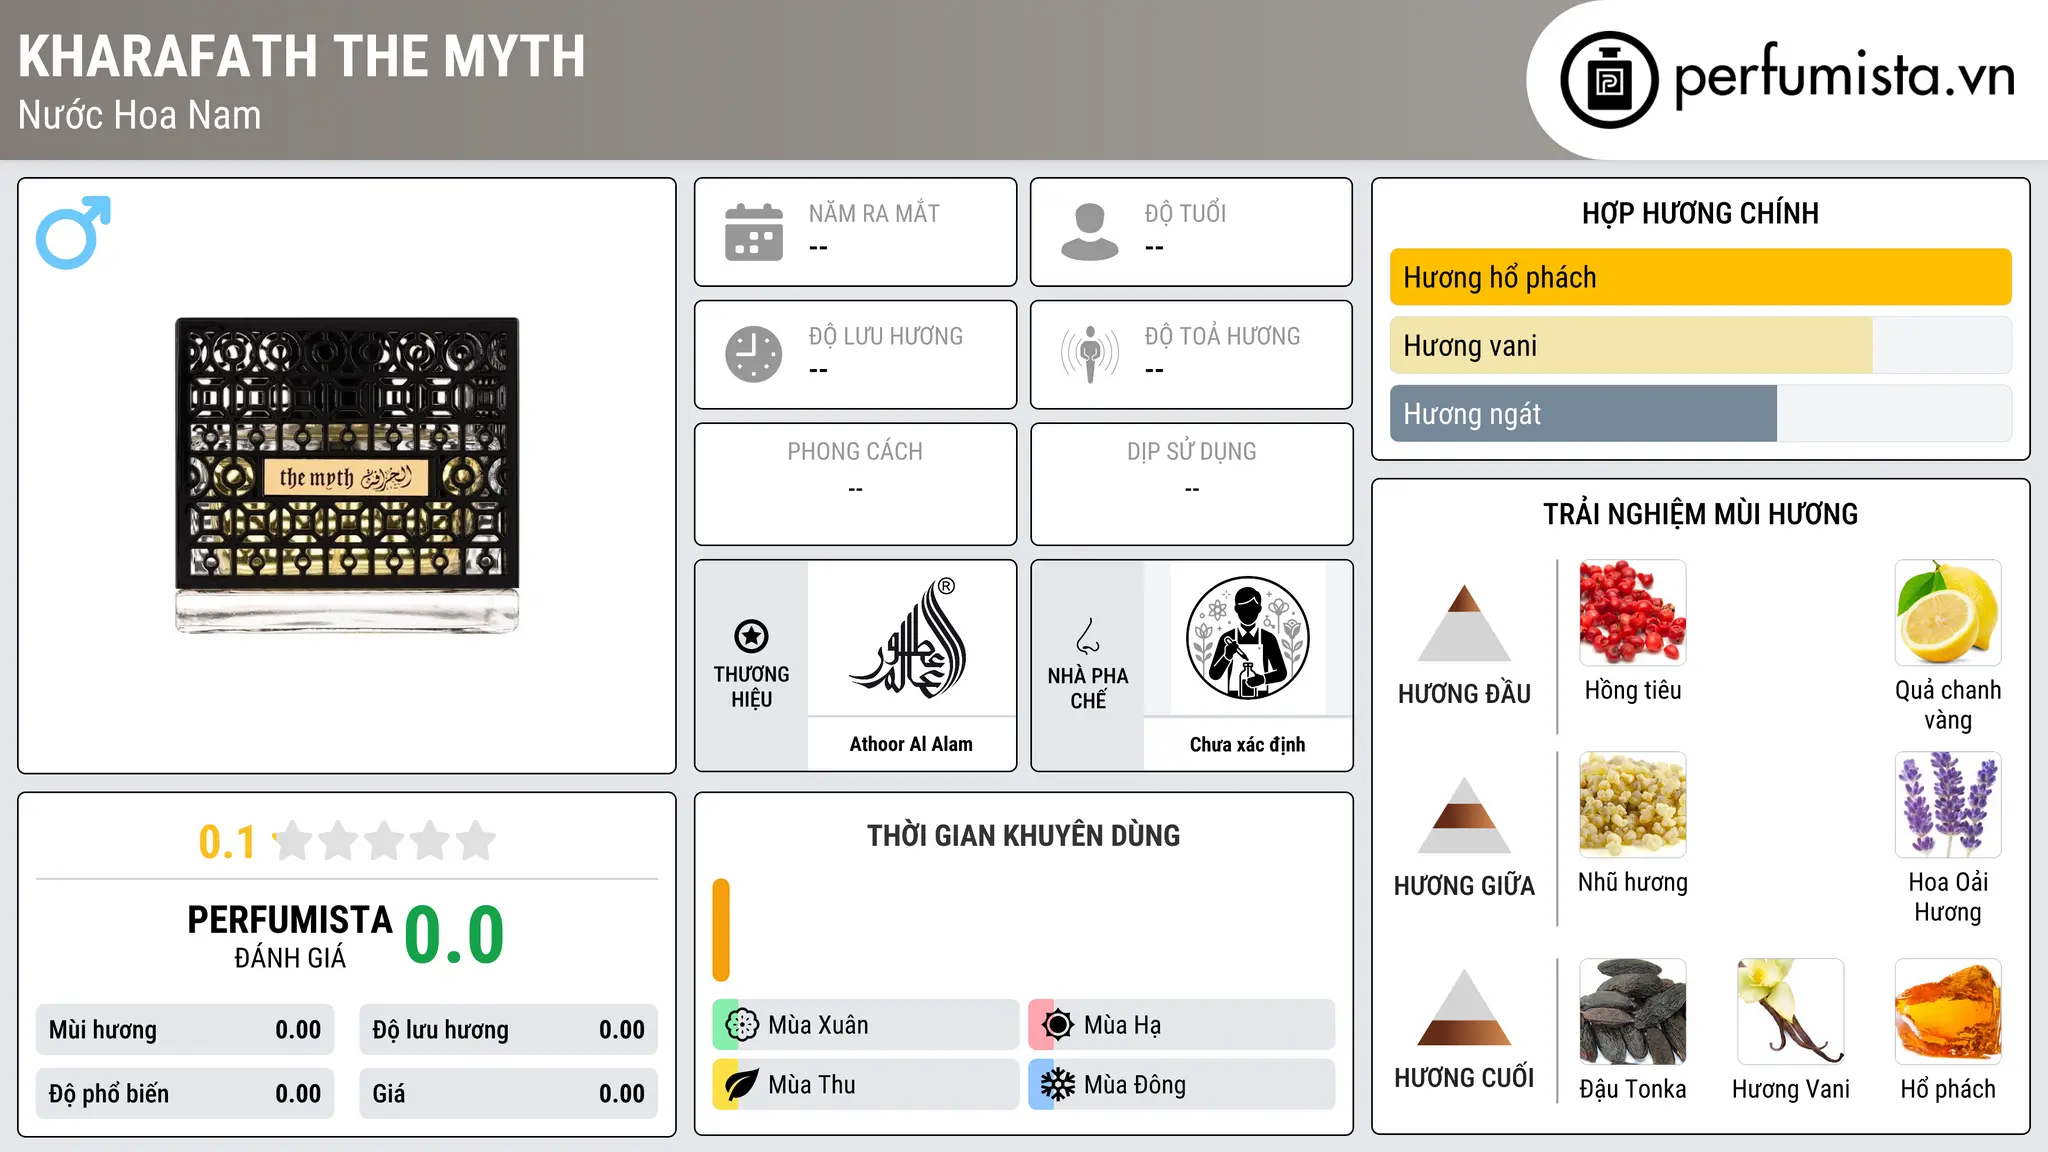Click the perfumista.vn perfume bottle logo icon
The image size is (2048, 1152).
tap(1609, 80)
